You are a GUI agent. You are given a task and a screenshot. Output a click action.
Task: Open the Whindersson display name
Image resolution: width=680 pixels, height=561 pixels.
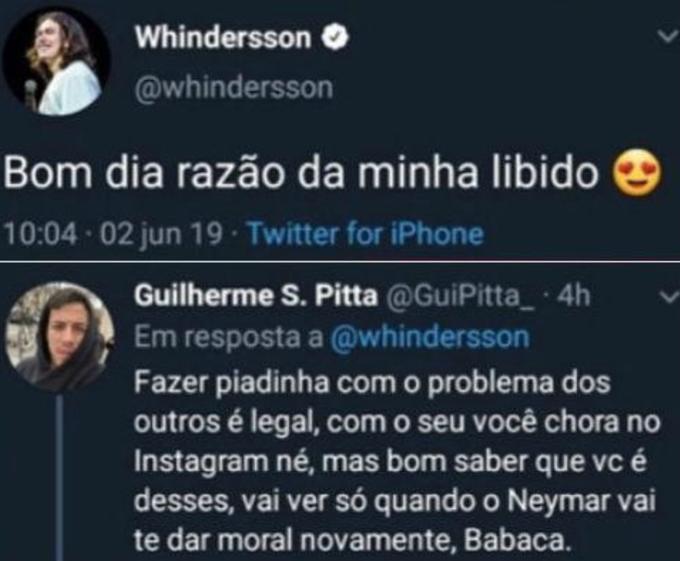click(x=223, y=37)
